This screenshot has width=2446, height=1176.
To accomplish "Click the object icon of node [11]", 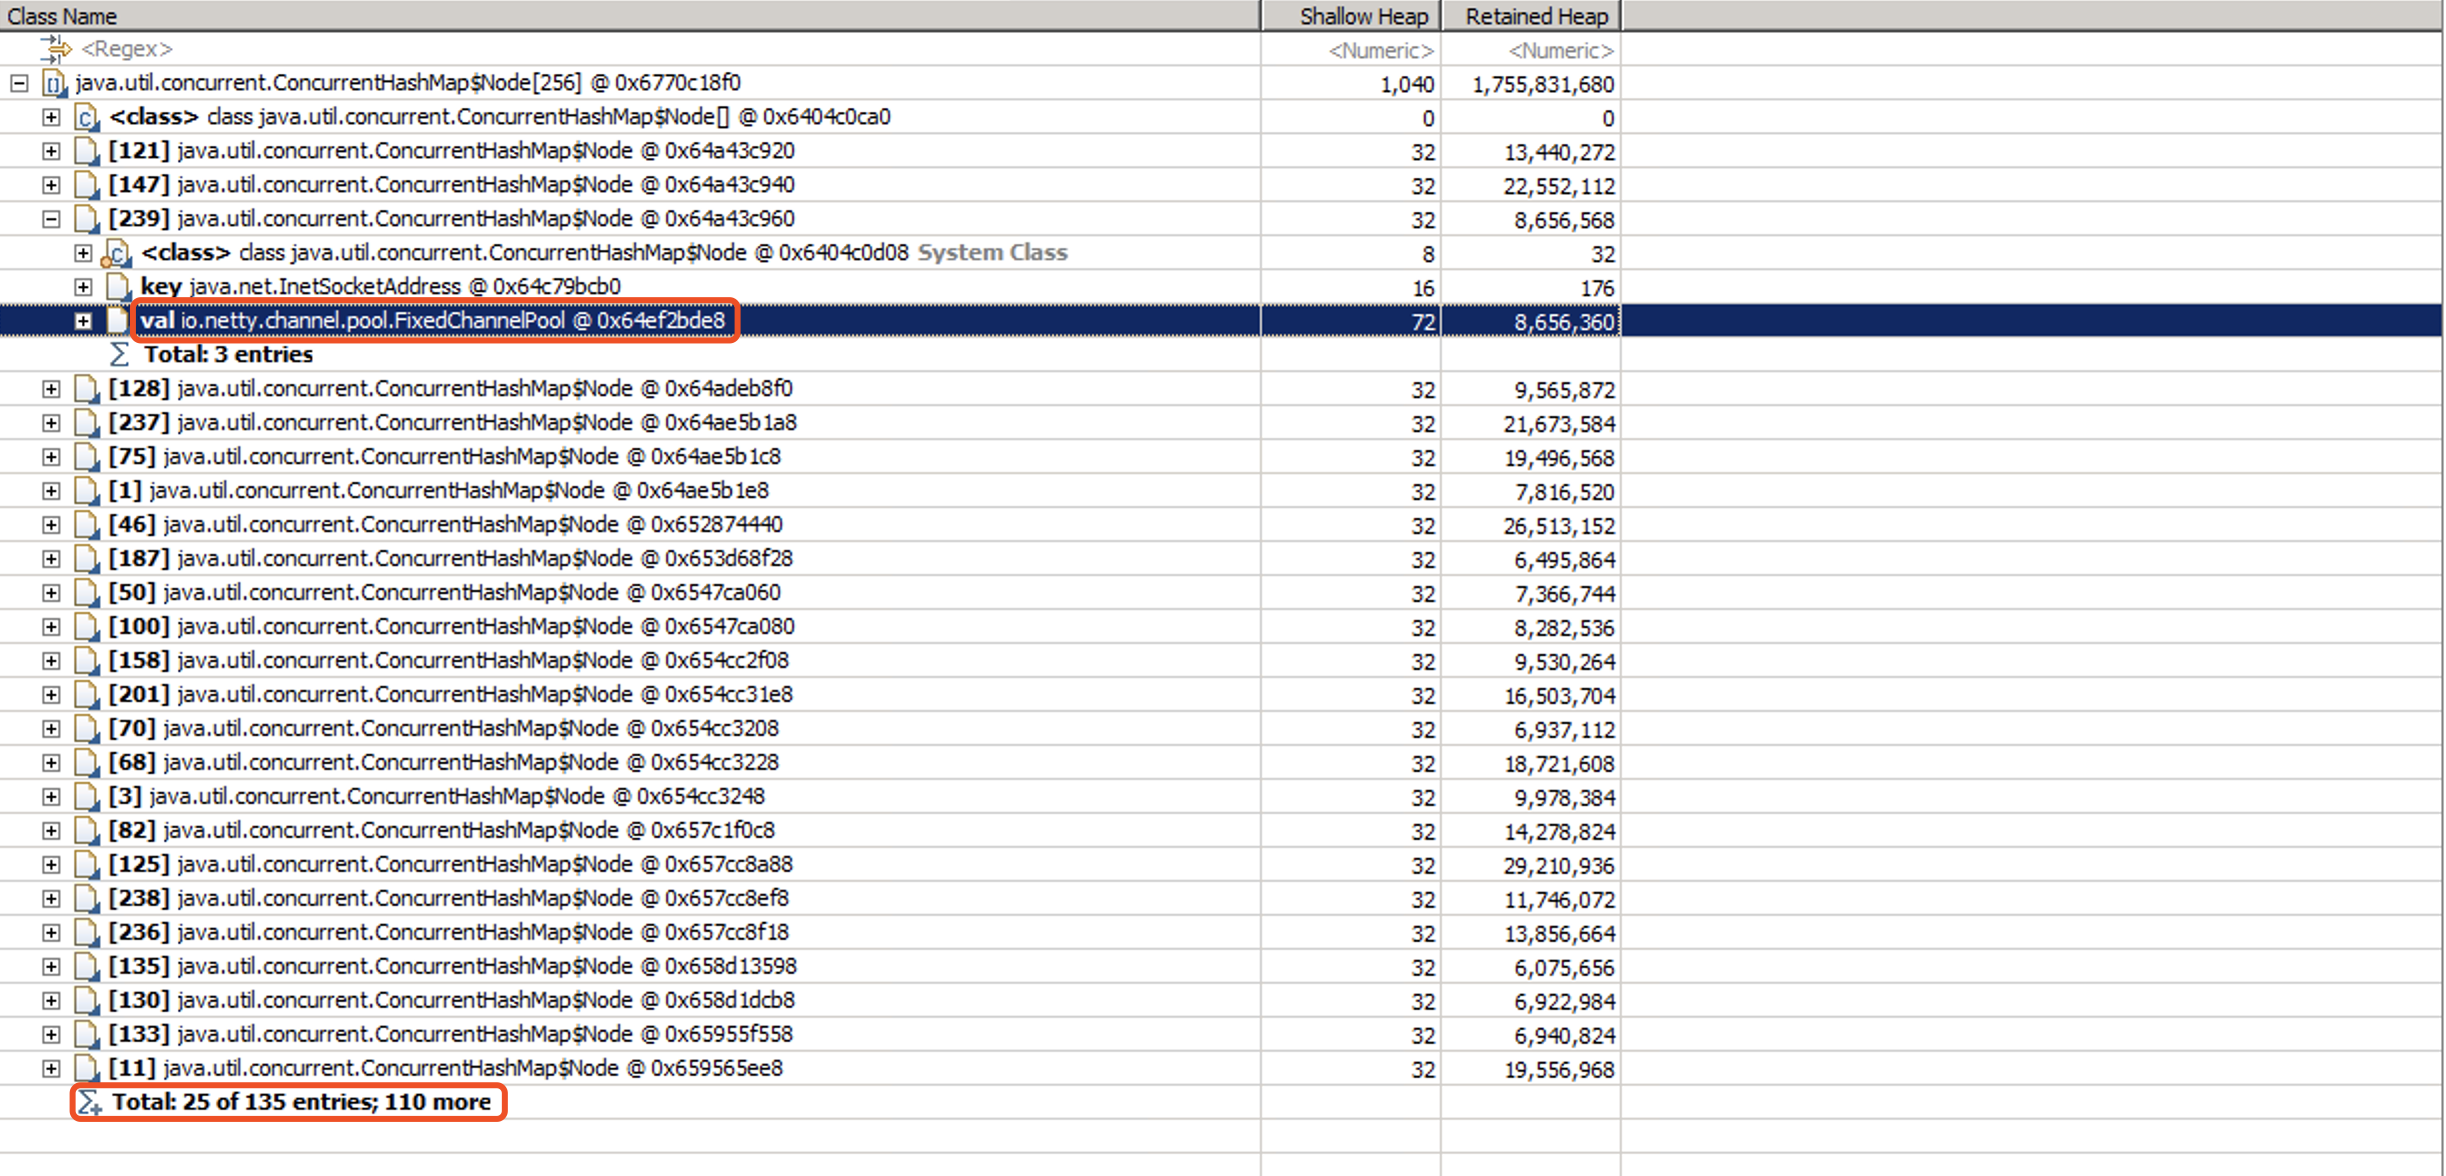I will coord(87,1069).
